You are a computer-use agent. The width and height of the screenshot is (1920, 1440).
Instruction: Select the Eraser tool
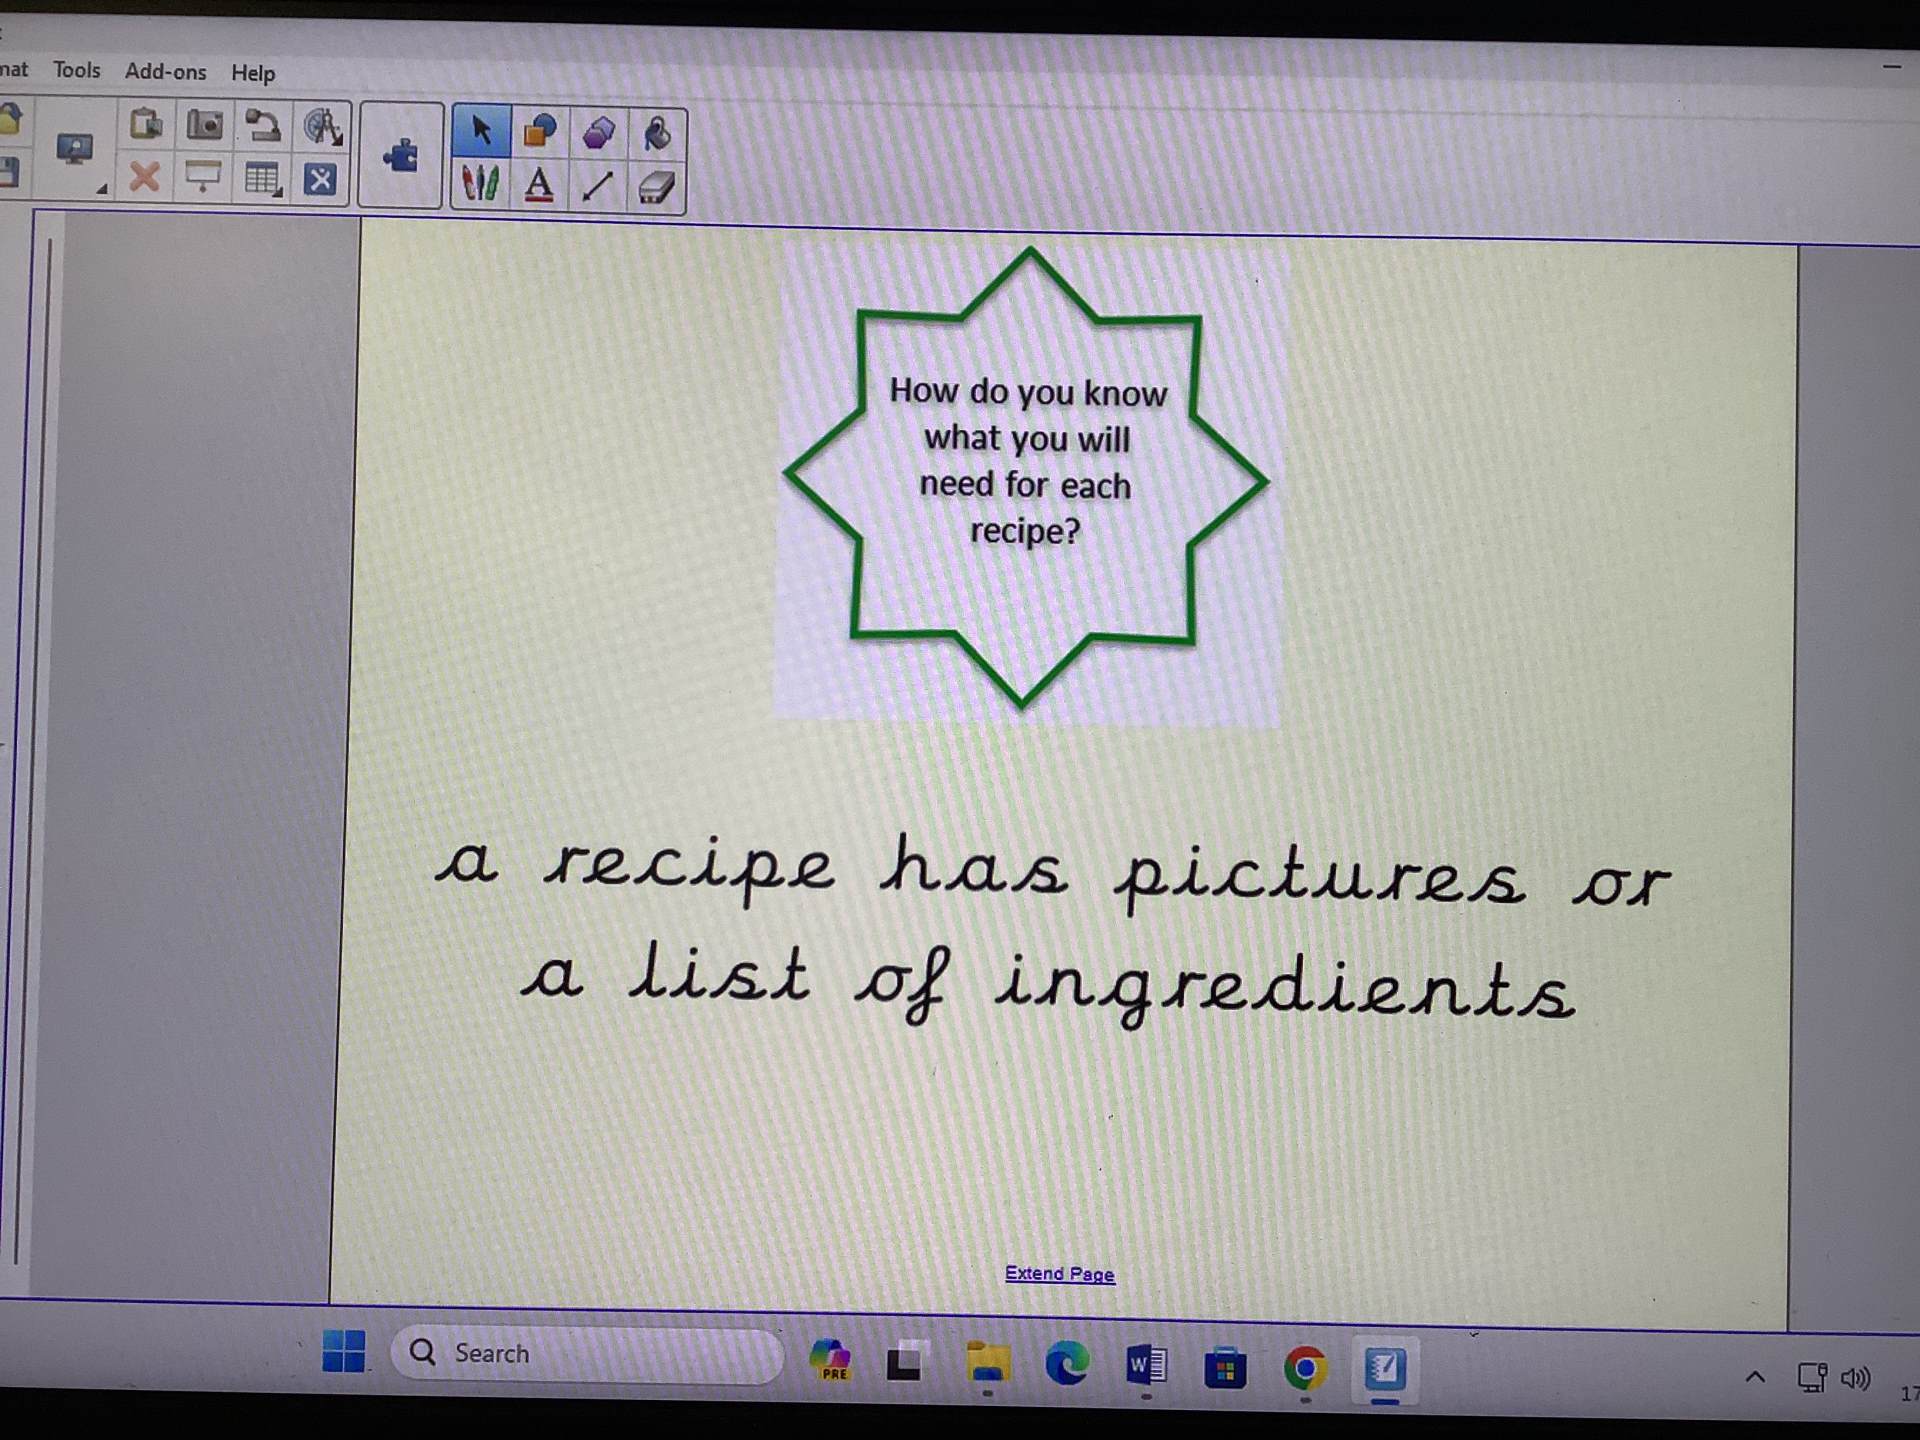point(657,187)
